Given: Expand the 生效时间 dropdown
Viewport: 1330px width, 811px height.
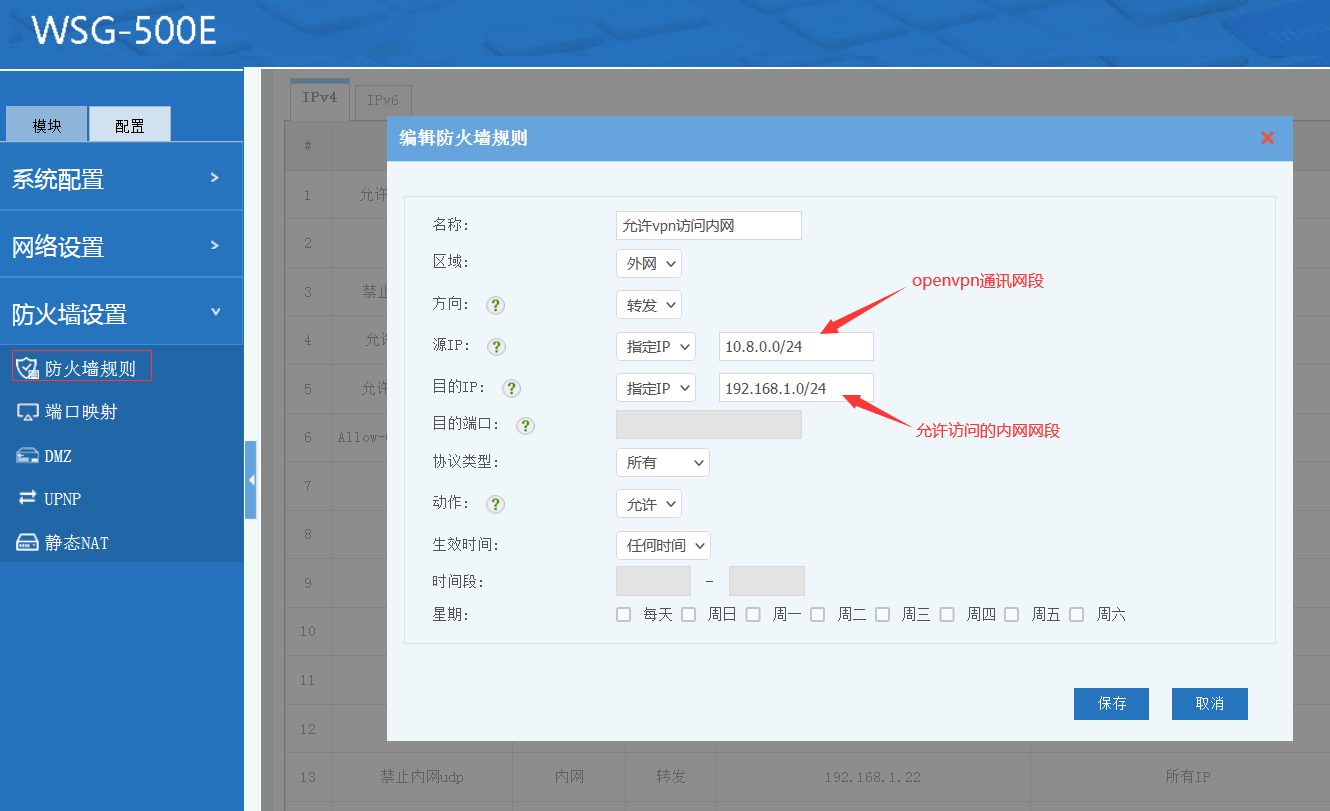Looking at the screenshot, I should [x=662, y=545].
